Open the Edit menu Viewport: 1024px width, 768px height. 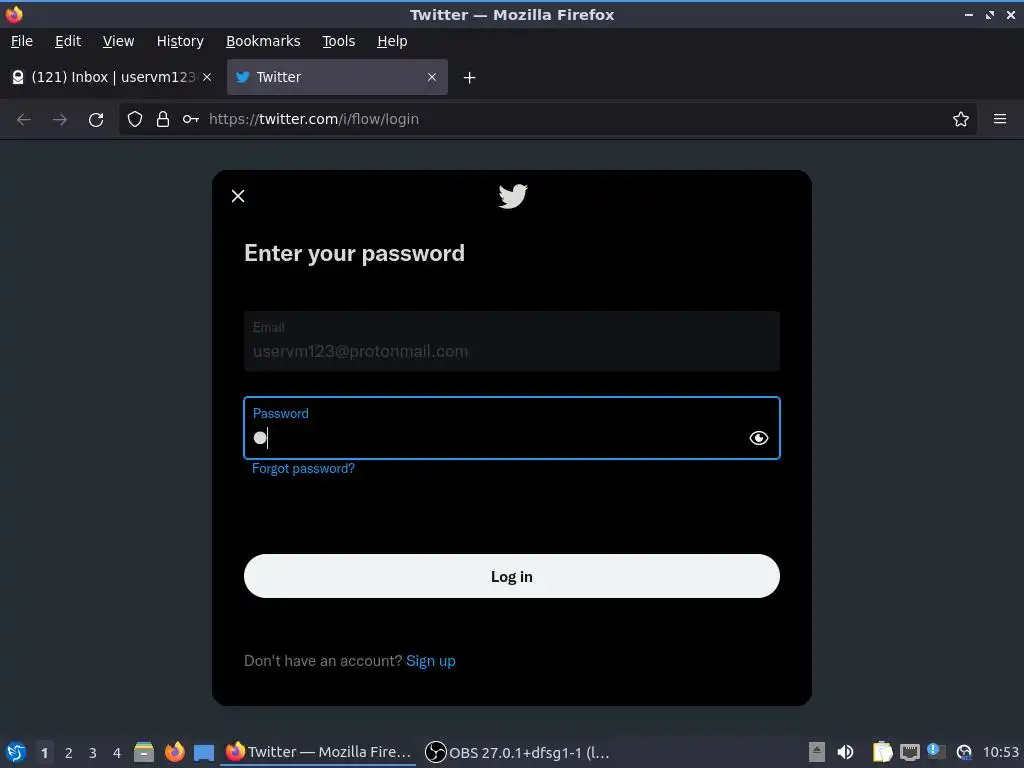(x=68, y=41)
